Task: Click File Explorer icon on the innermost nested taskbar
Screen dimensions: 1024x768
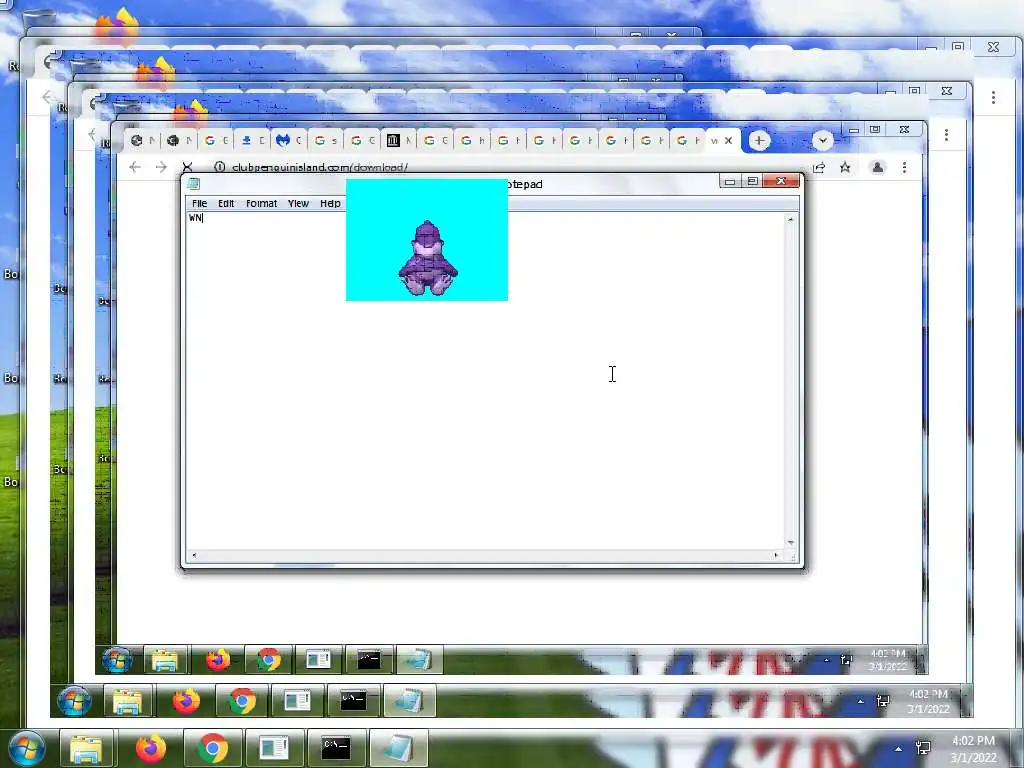Action: 165,660
